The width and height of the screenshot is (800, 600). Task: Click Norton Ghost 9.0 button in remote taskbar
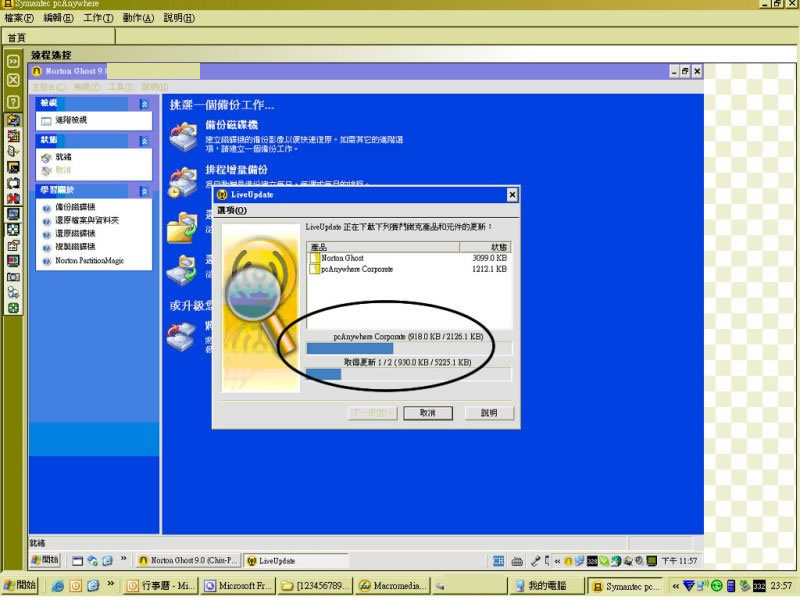(188, 560)
